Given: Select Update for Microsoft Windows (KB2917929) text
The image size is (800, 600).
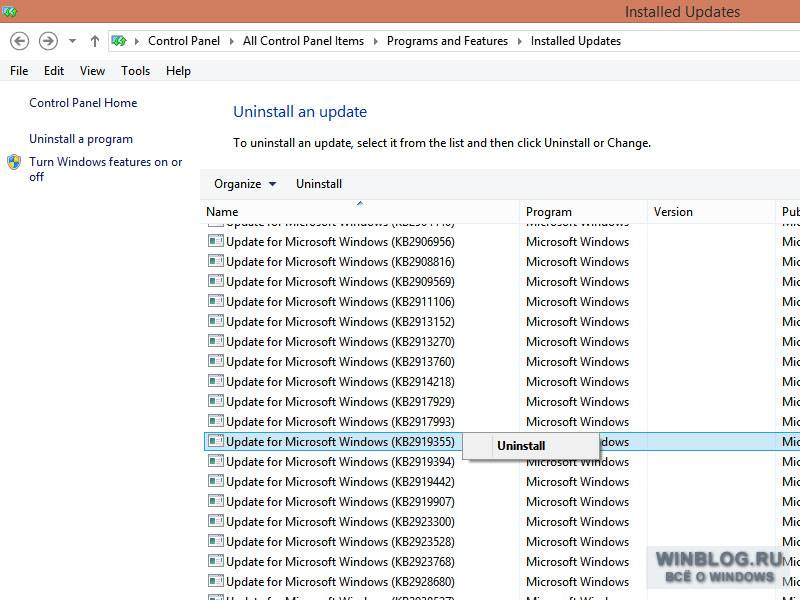Looking at the screenshot, I should tap(340, 402).
